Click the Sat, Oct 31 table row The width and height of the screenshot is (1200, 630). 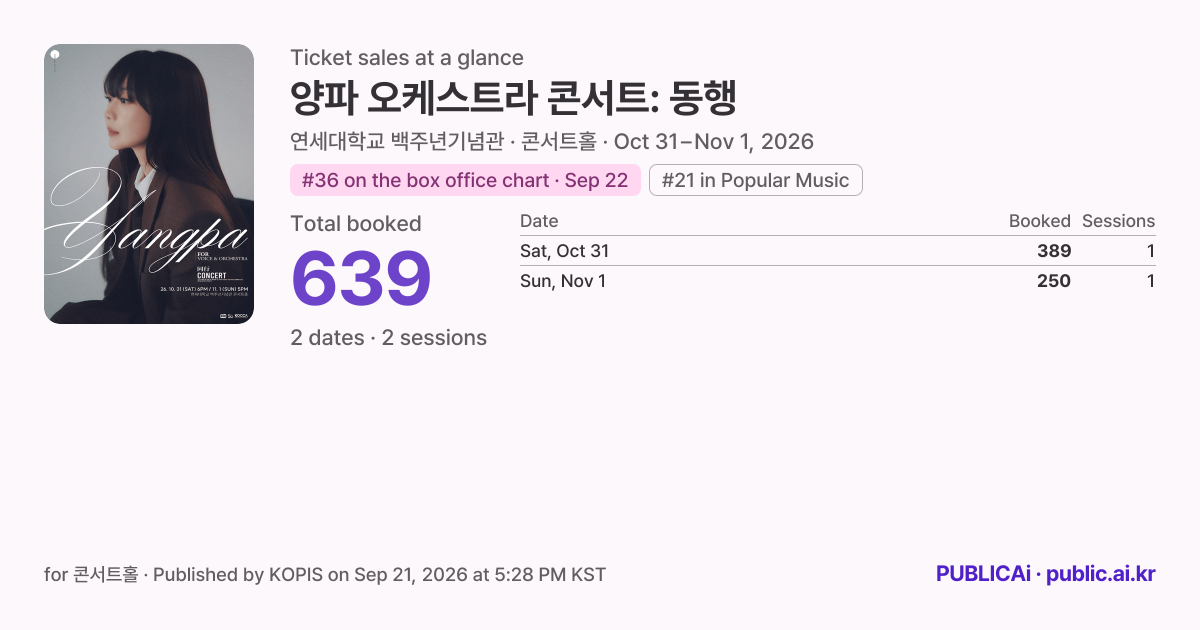point(837,251)
